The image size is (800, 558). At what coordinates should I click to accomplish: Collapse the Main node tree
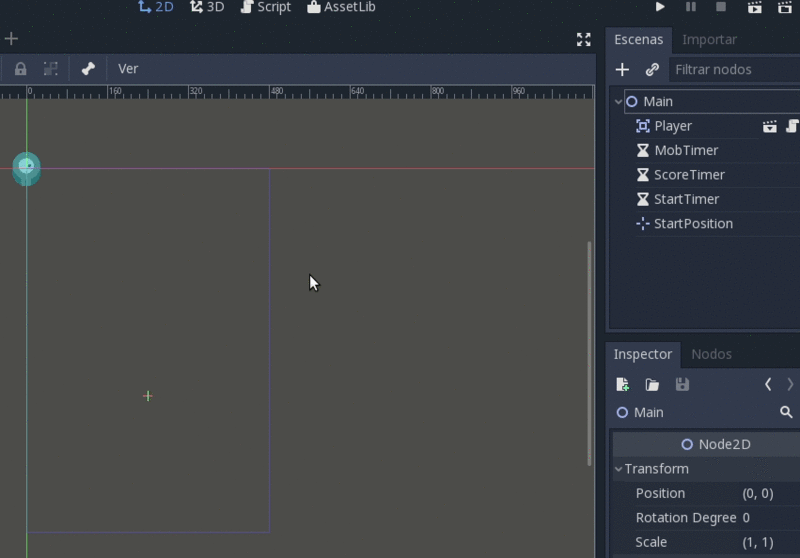pyautogui.click(x=618, y=101)
